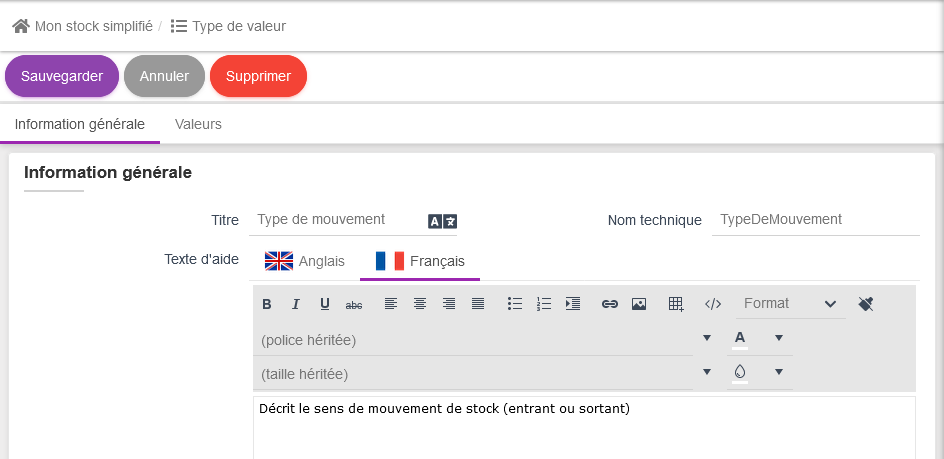Insert a bulleted list
Image resolution: width=944 pixels, height=459 pixels.
click(x=515, y=304)
